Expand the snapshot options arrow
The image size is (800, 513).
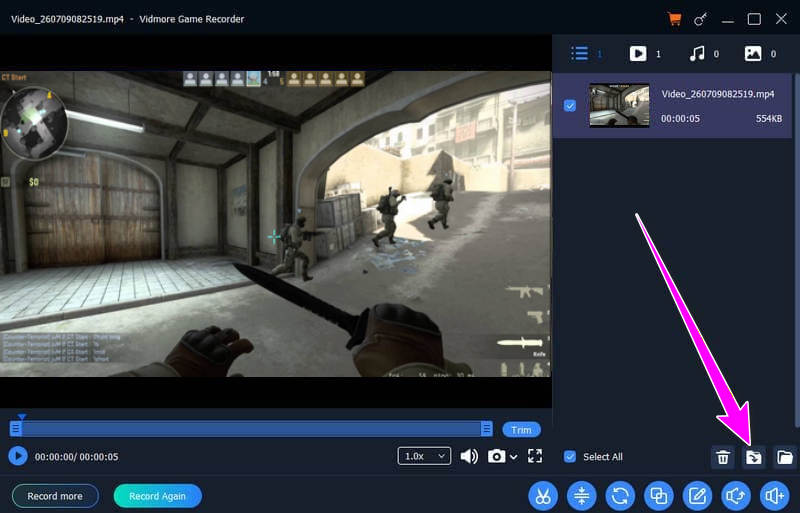coord(514,457)
